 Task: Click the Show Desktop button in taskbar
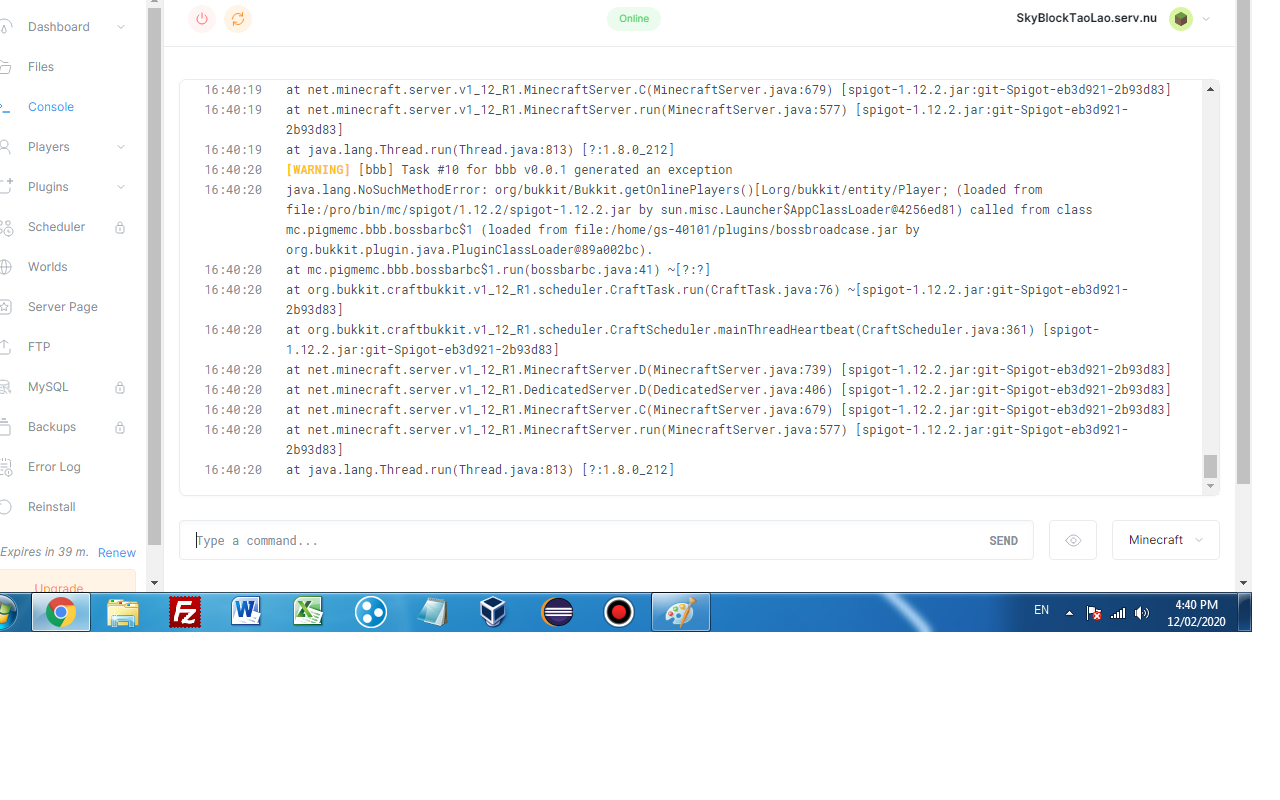pos(1245,612)
